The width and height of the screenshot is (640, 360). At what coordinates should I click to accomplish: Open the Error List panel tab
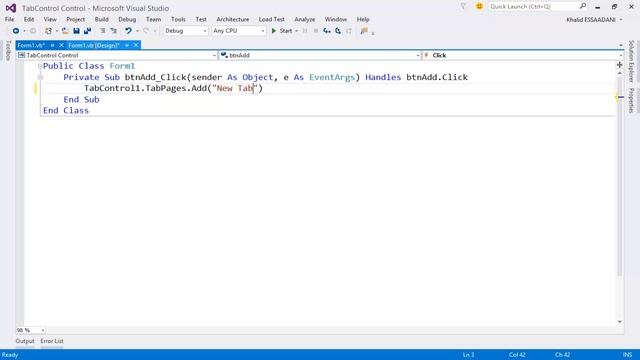point(52,341)
